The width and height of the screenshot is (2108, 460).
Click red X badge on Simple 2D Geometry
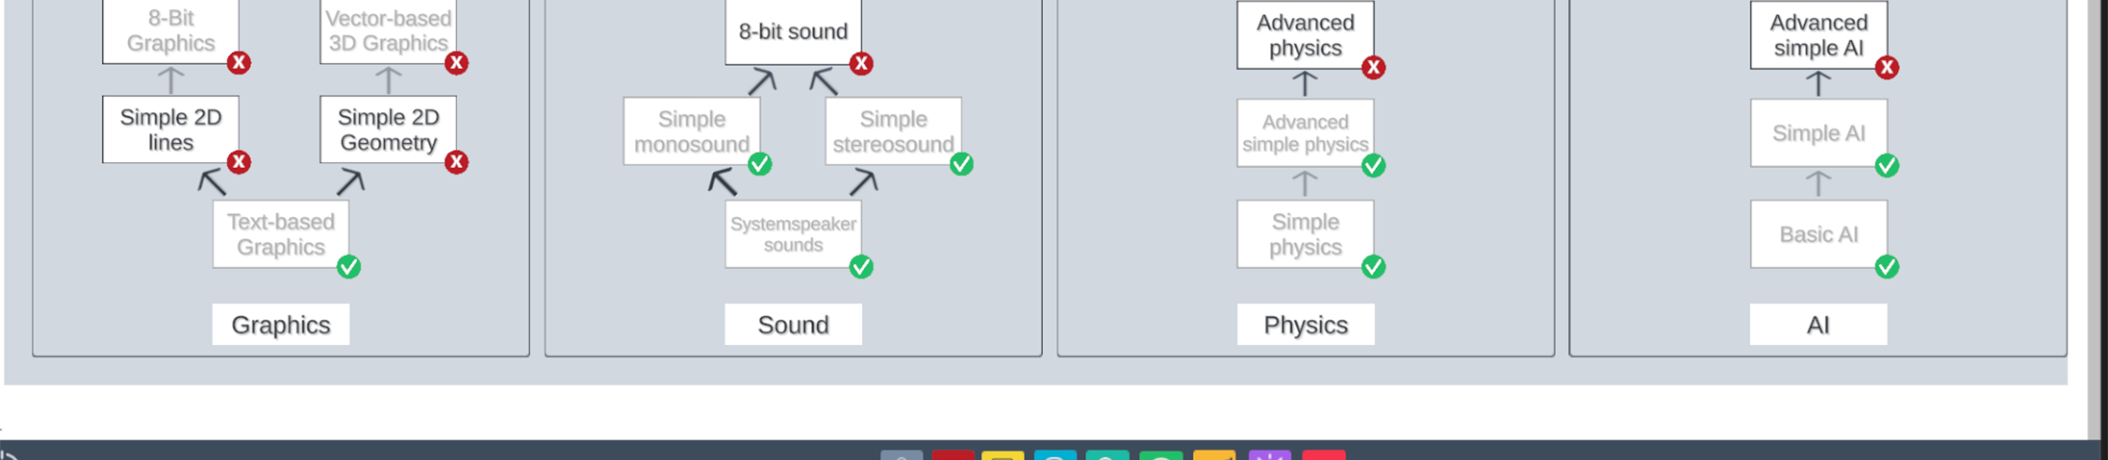pyautogui.click(x=456, y=162)
